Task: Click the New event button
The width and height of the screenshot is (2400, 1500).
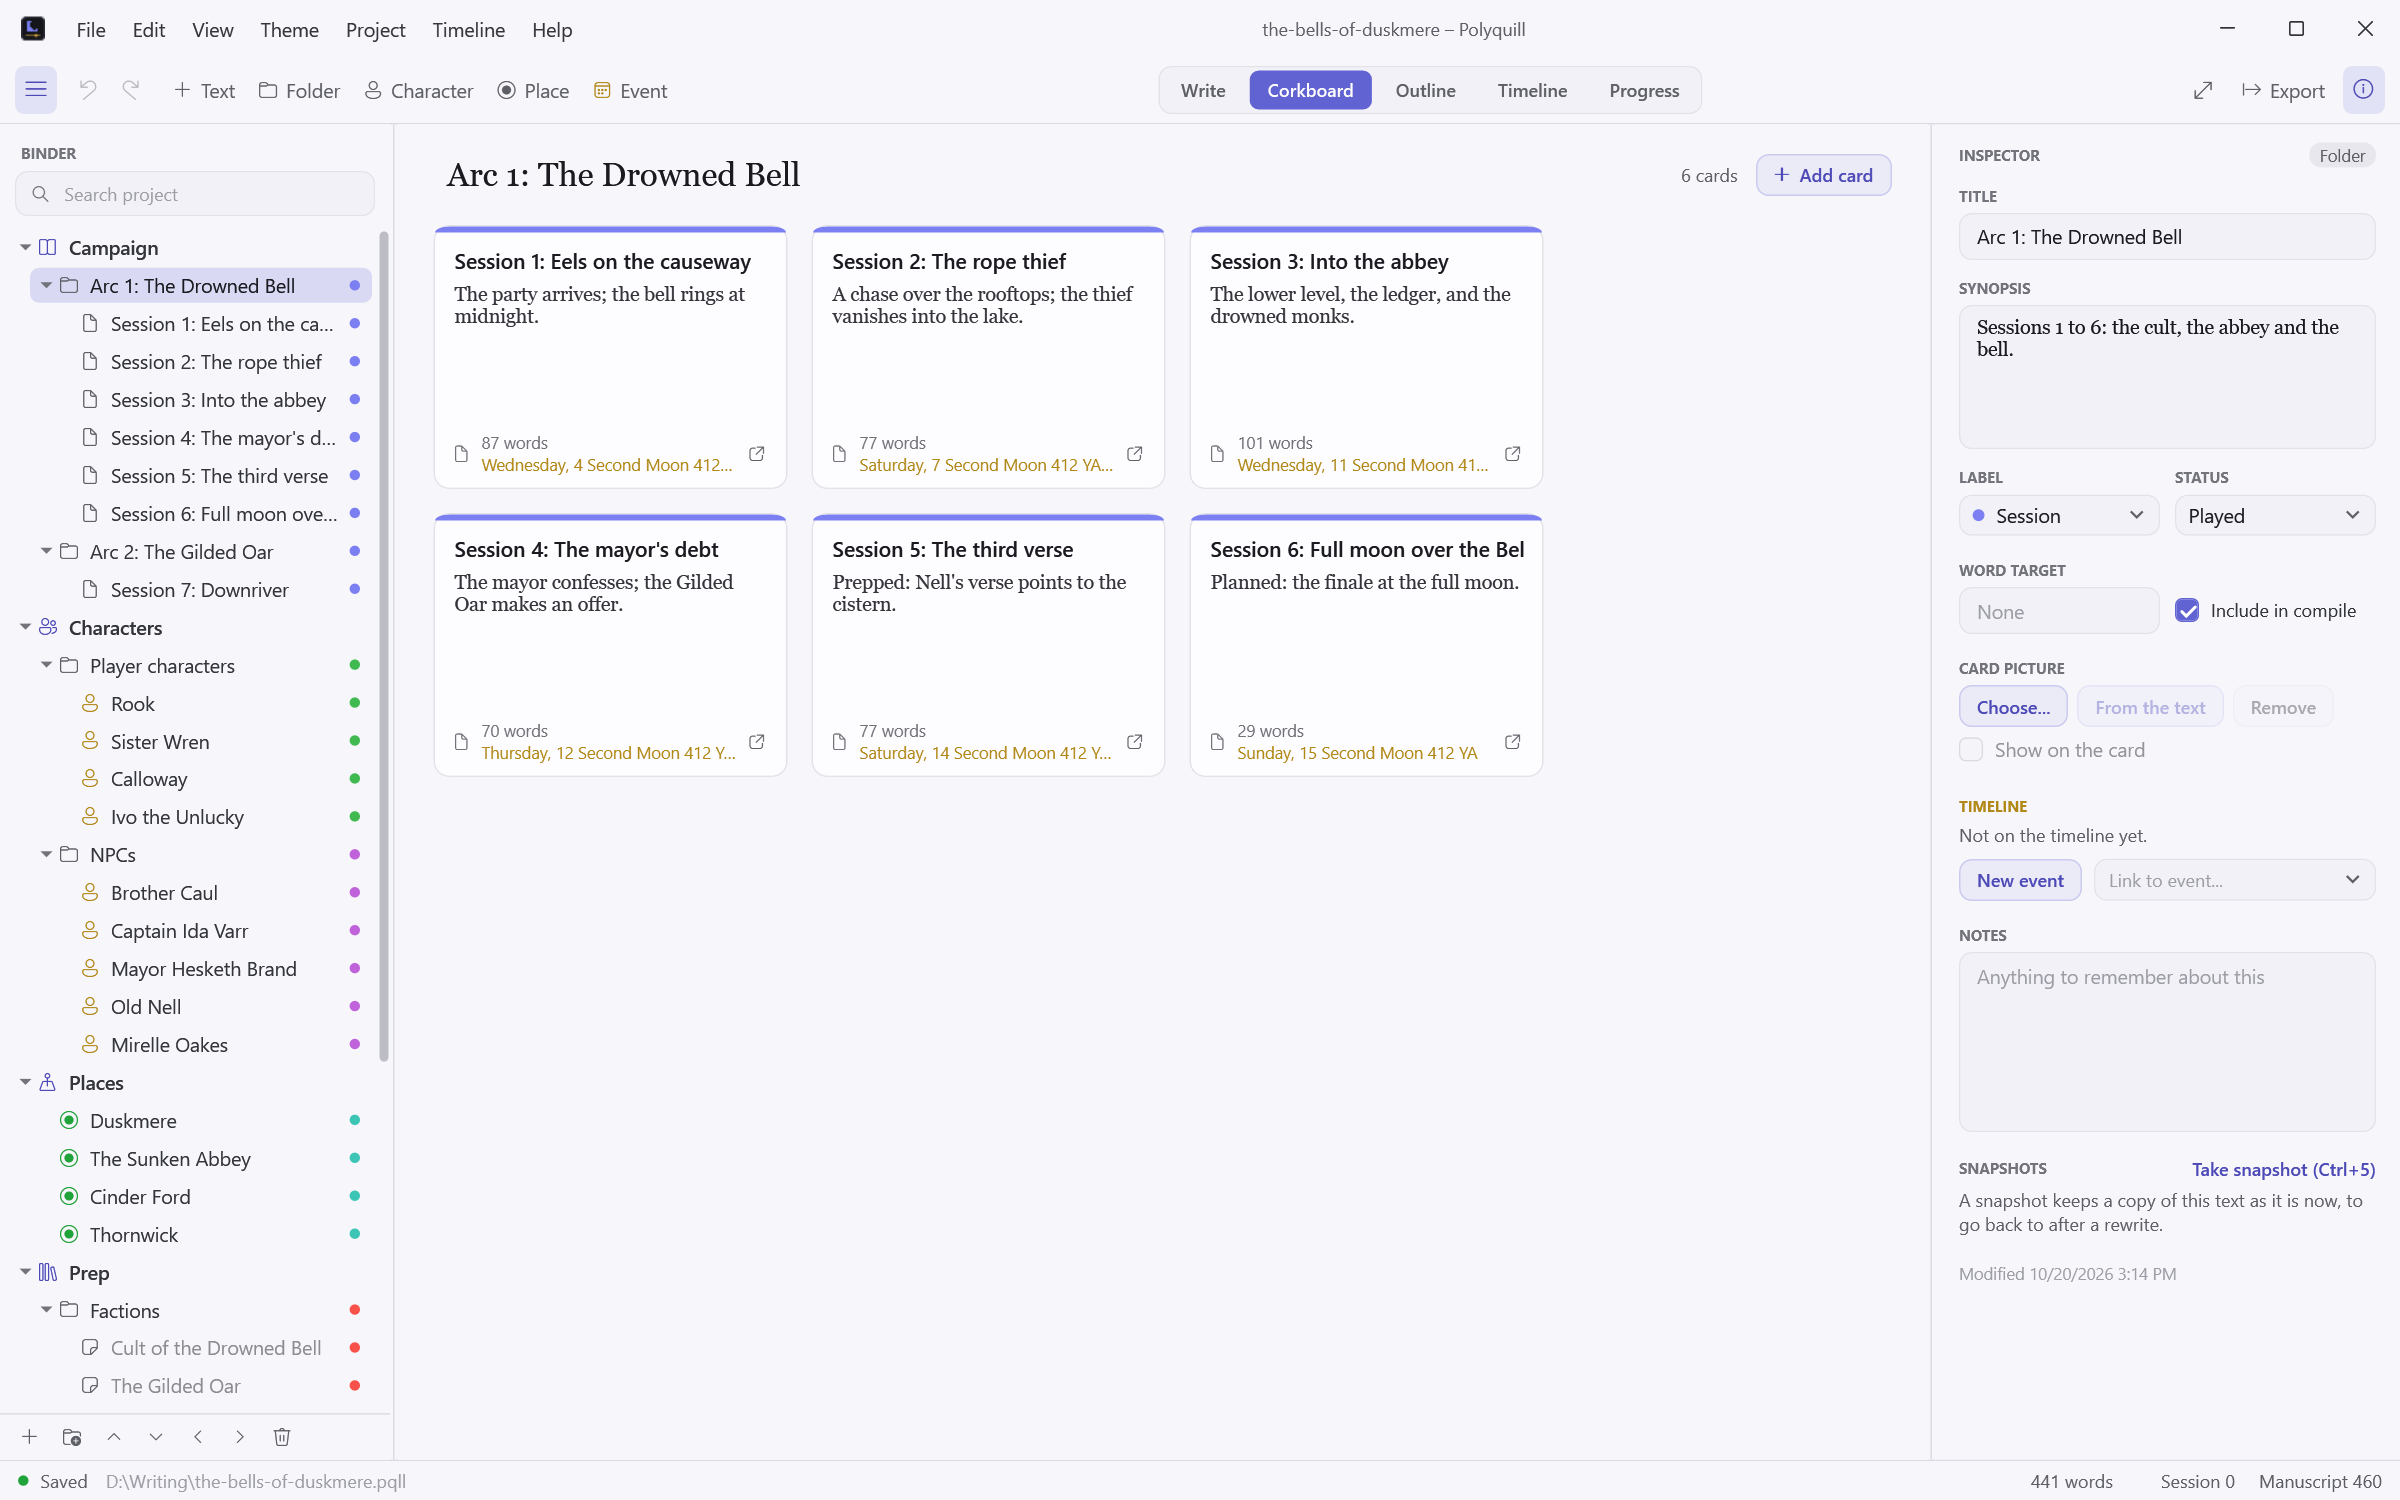Action: click(2019, 880)
